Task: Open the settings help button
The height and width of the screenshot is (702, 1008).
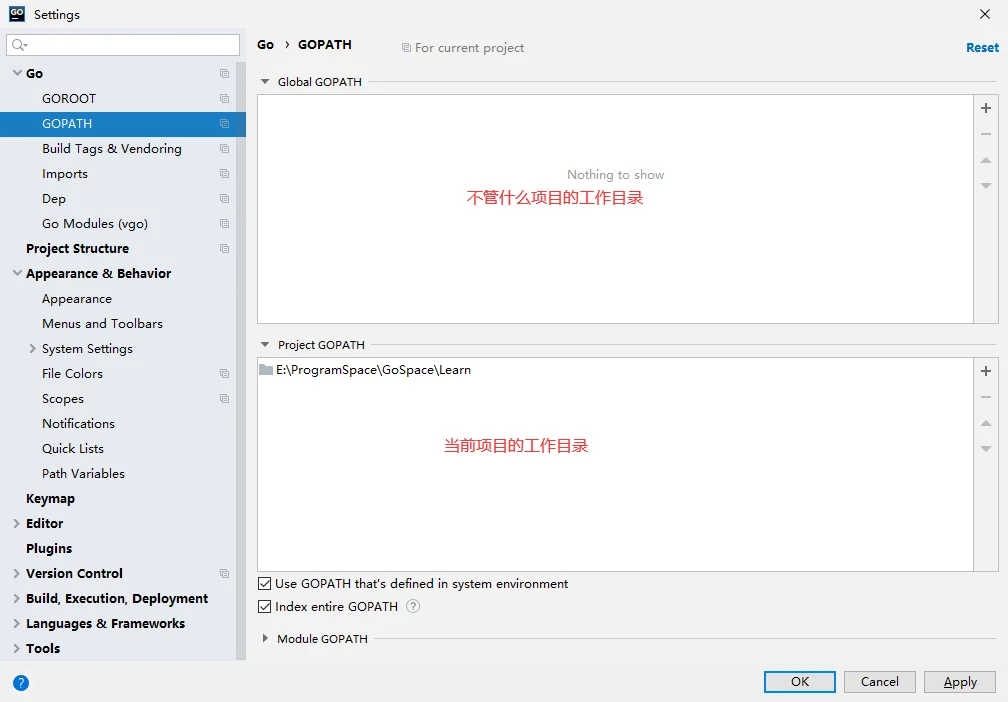Action: click(21, 683)
